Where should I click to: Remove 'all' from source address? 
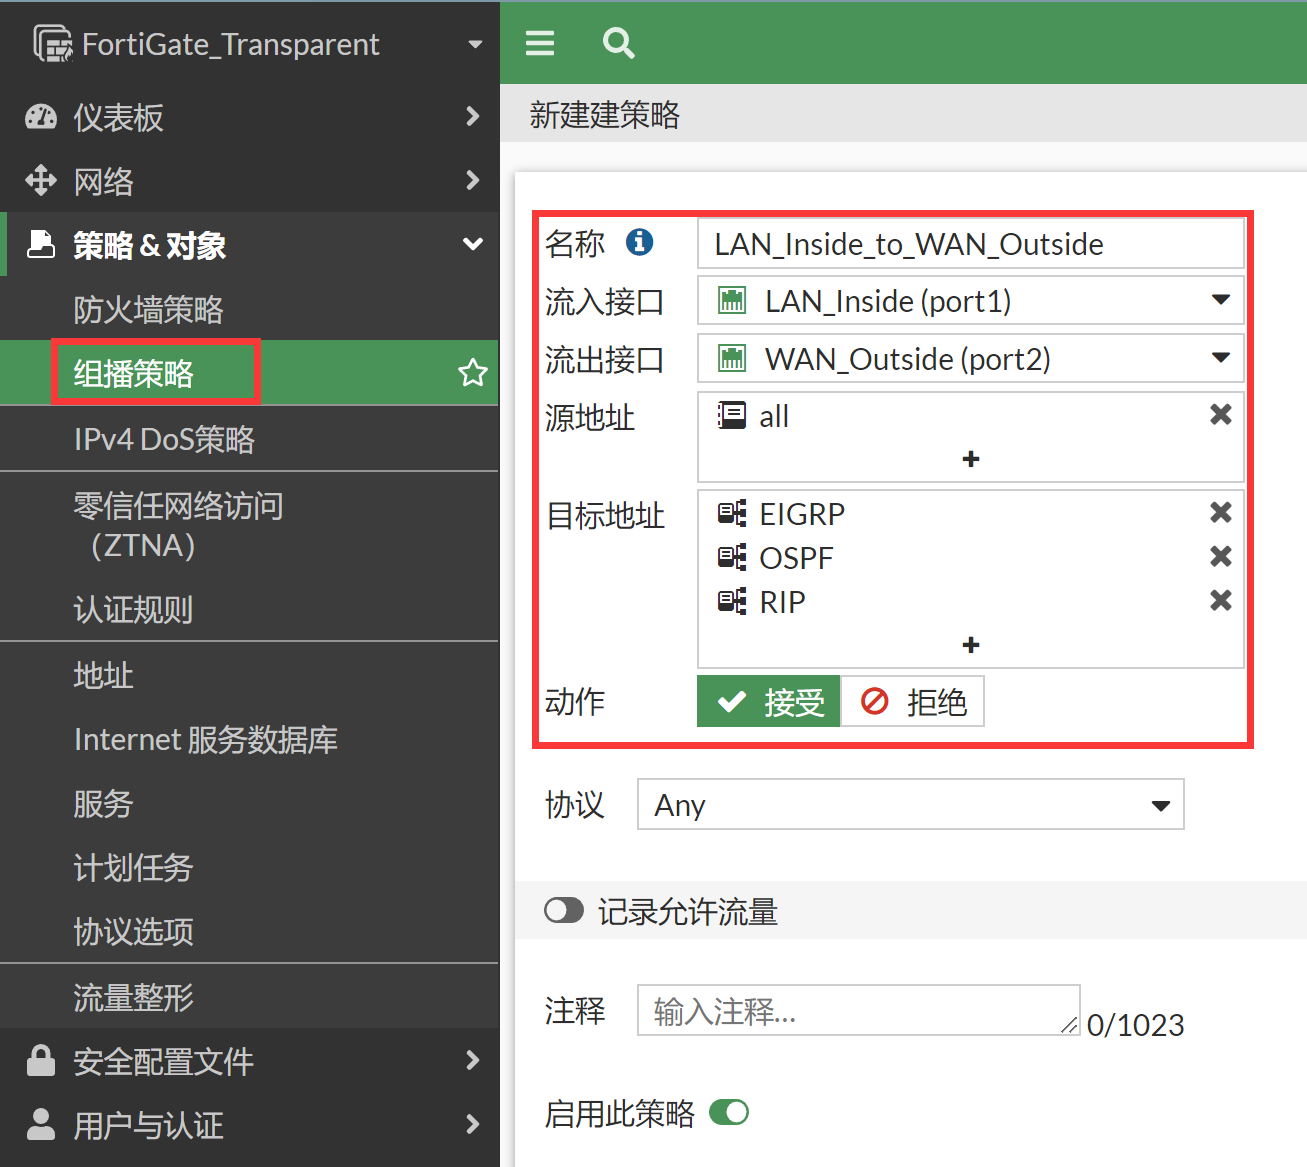1220,415
